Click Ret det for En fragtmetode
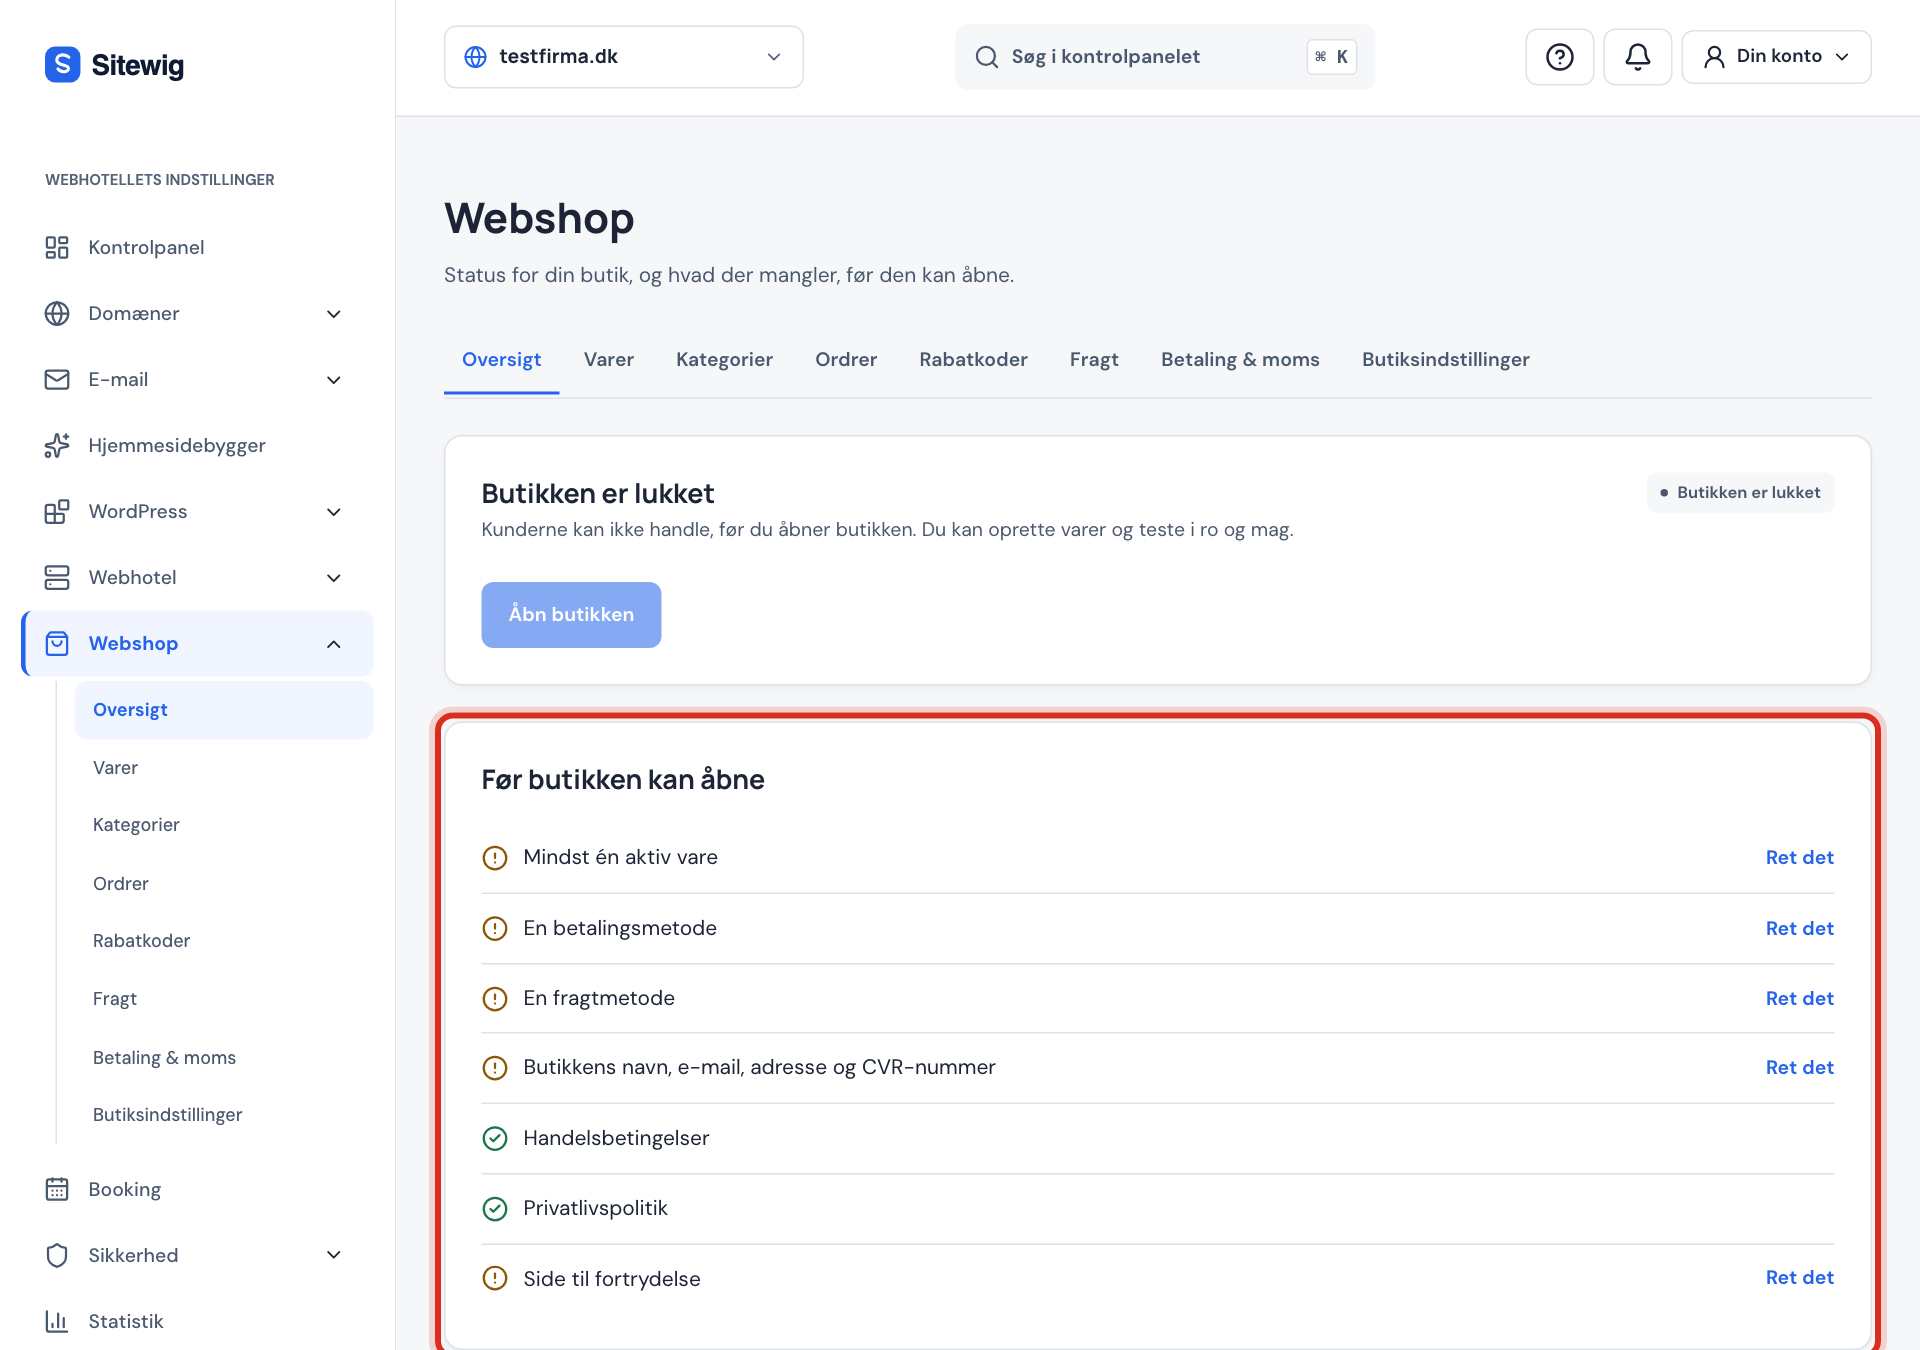 tap(1799, 998)
